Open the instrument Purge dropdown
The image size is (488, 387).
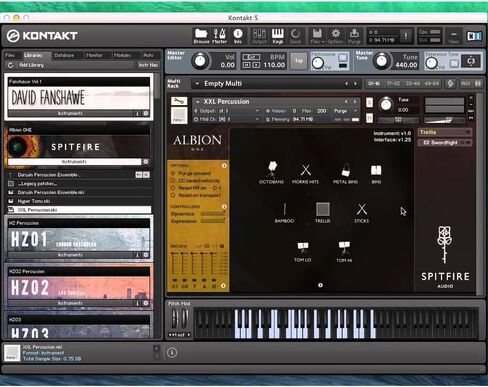point(345,111)
